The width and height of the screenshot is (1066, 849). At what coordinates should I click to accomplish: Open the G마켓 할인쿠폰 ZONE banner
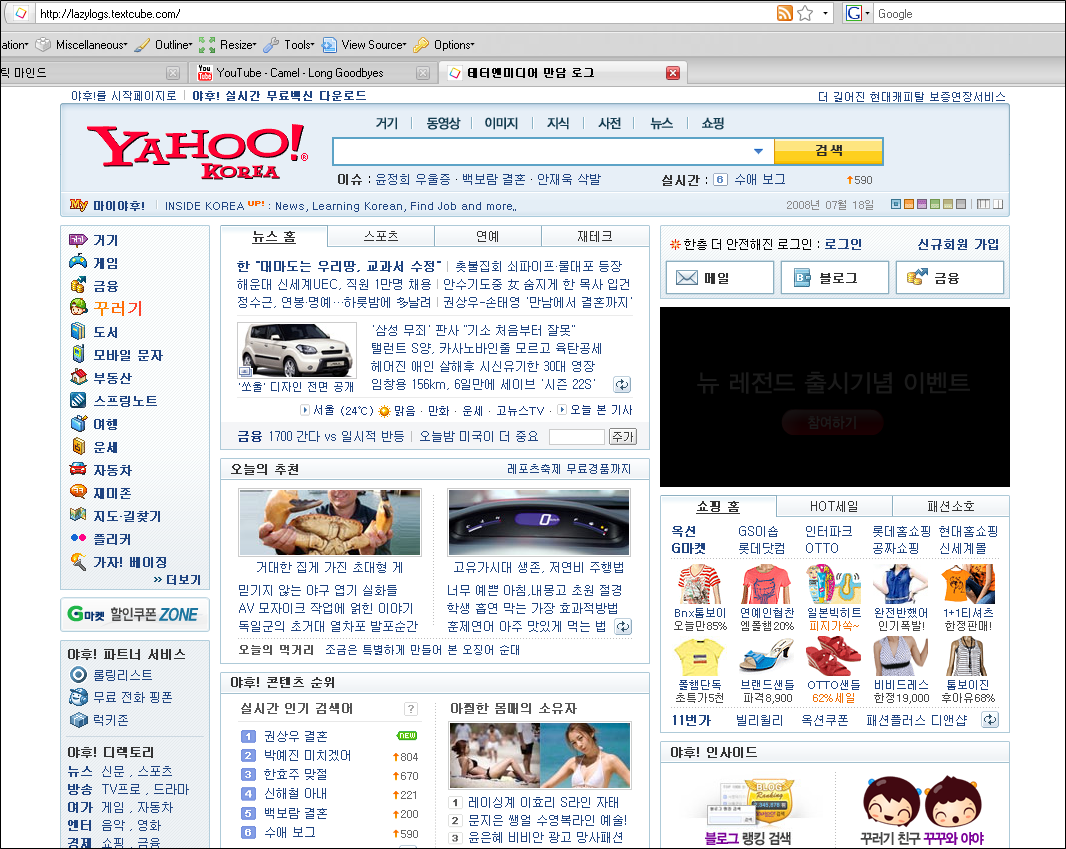point(135,614)
